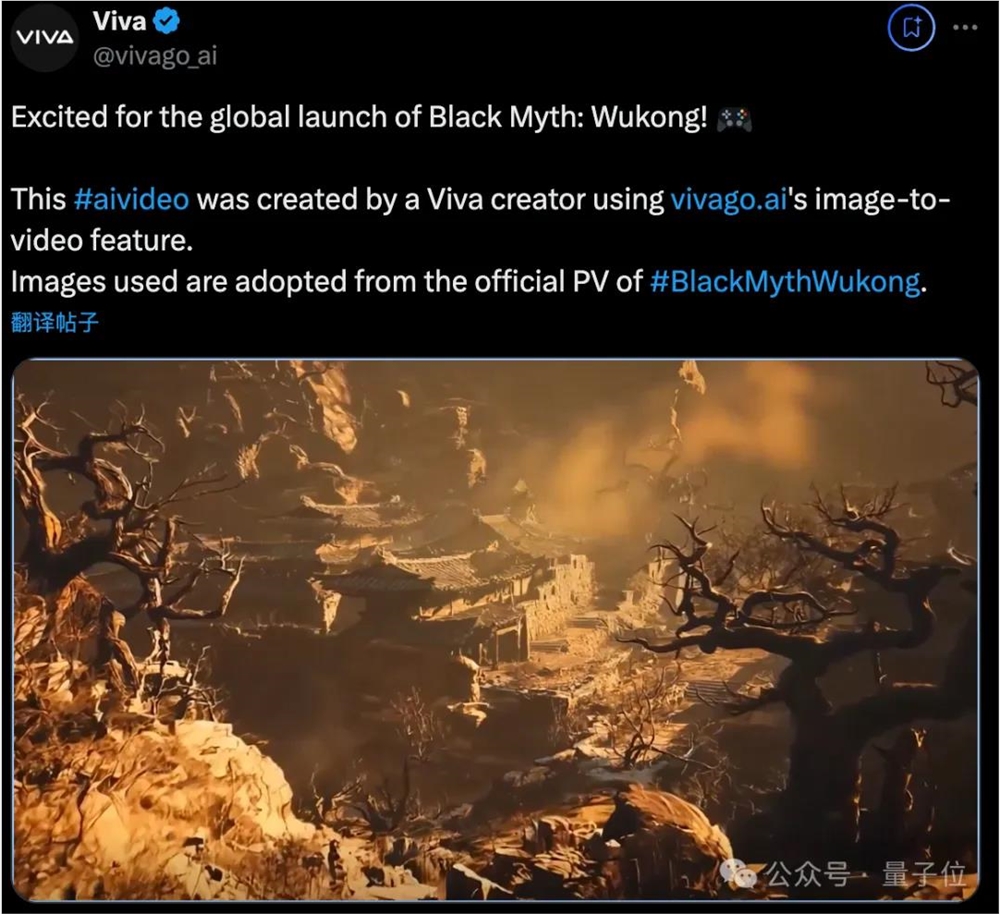Click the blue verified badge beside Viva

coord(166,22)
